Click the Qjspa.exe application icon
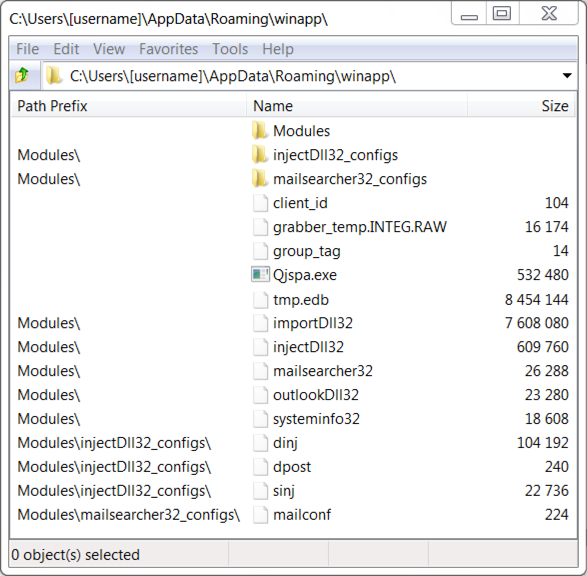Screen dimensions: 587x576 [x=260, y=274]
